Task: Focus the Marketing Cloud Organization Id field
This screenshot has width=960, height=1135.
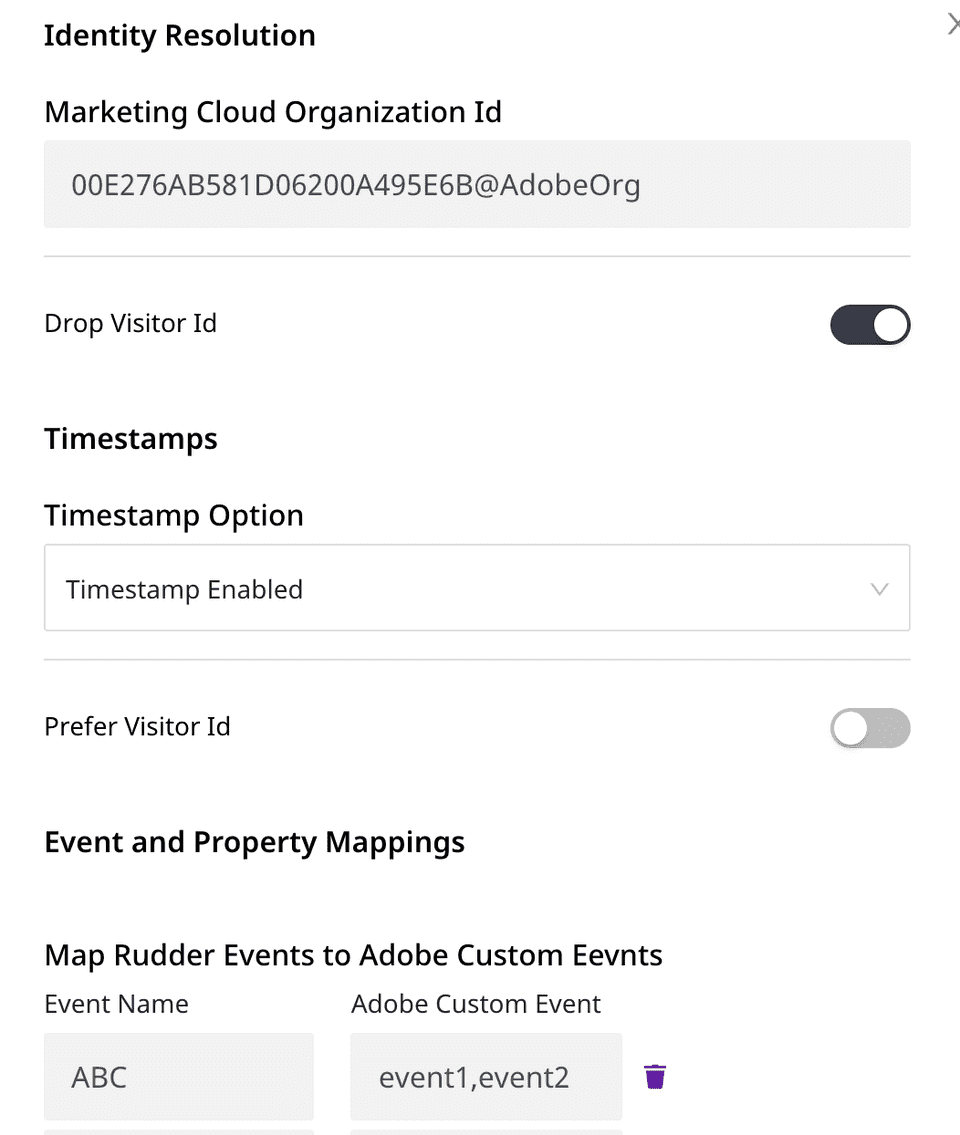Action: click(477, 185)
